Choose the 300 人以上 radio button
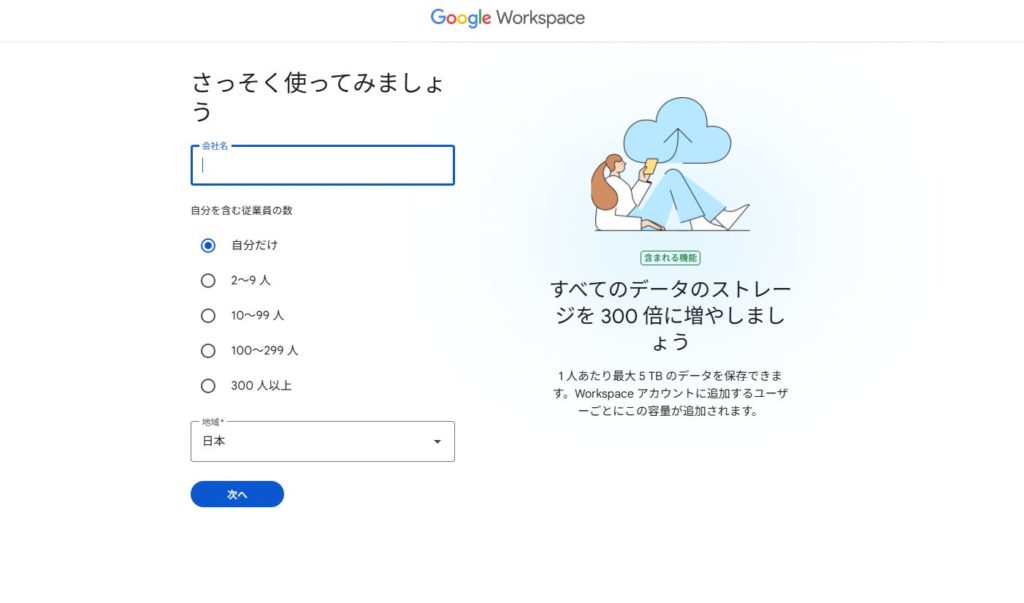The width and height of the screenshot is (1024, 603). [x=208, y=385]
